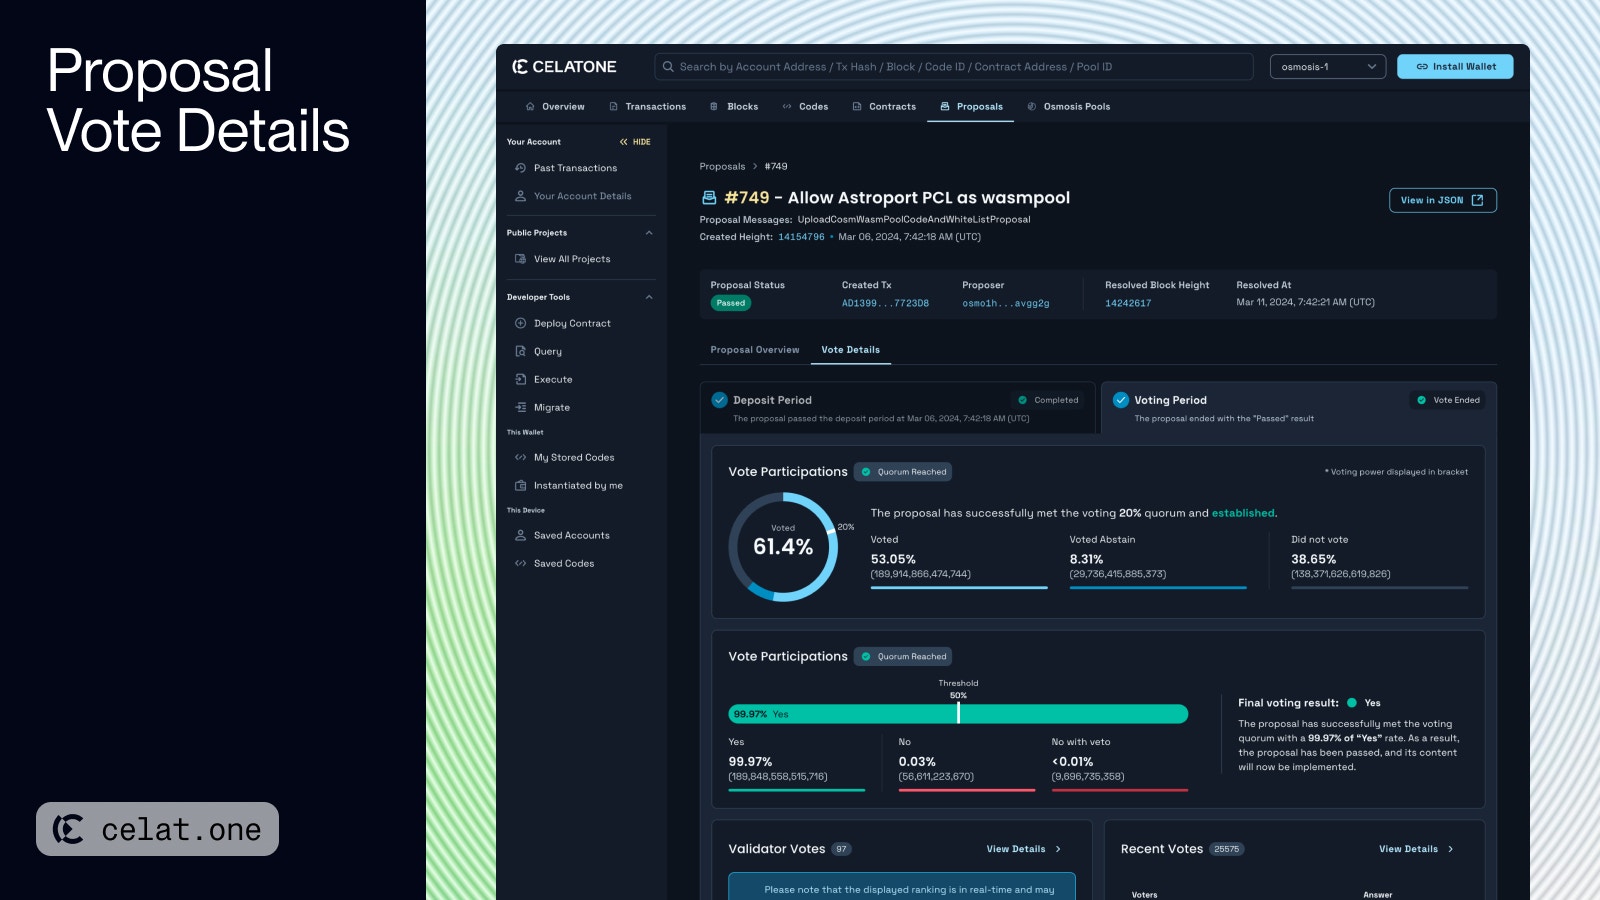Click the Did not vote 38.65% value
The width and height of the screenshot is (1600, 900).
(x=1313, y=560)
